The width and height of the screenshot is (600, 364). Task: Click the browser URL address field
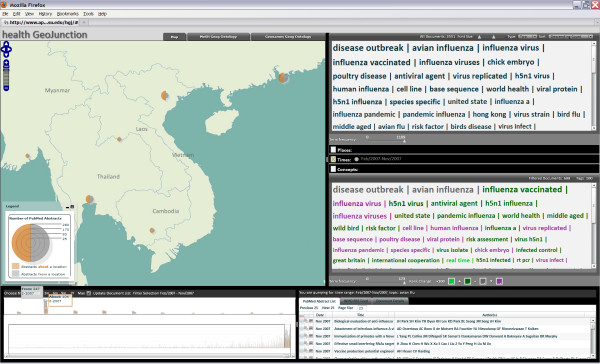click(x=41, y=22)
